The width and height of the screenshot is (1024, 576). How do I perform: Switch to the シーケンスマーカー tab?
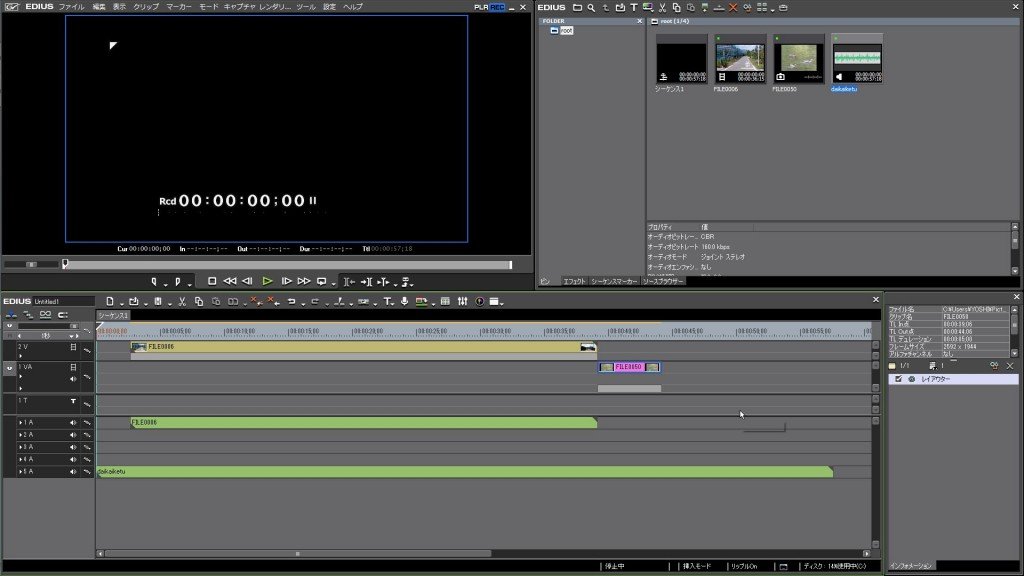coord(614,281)
